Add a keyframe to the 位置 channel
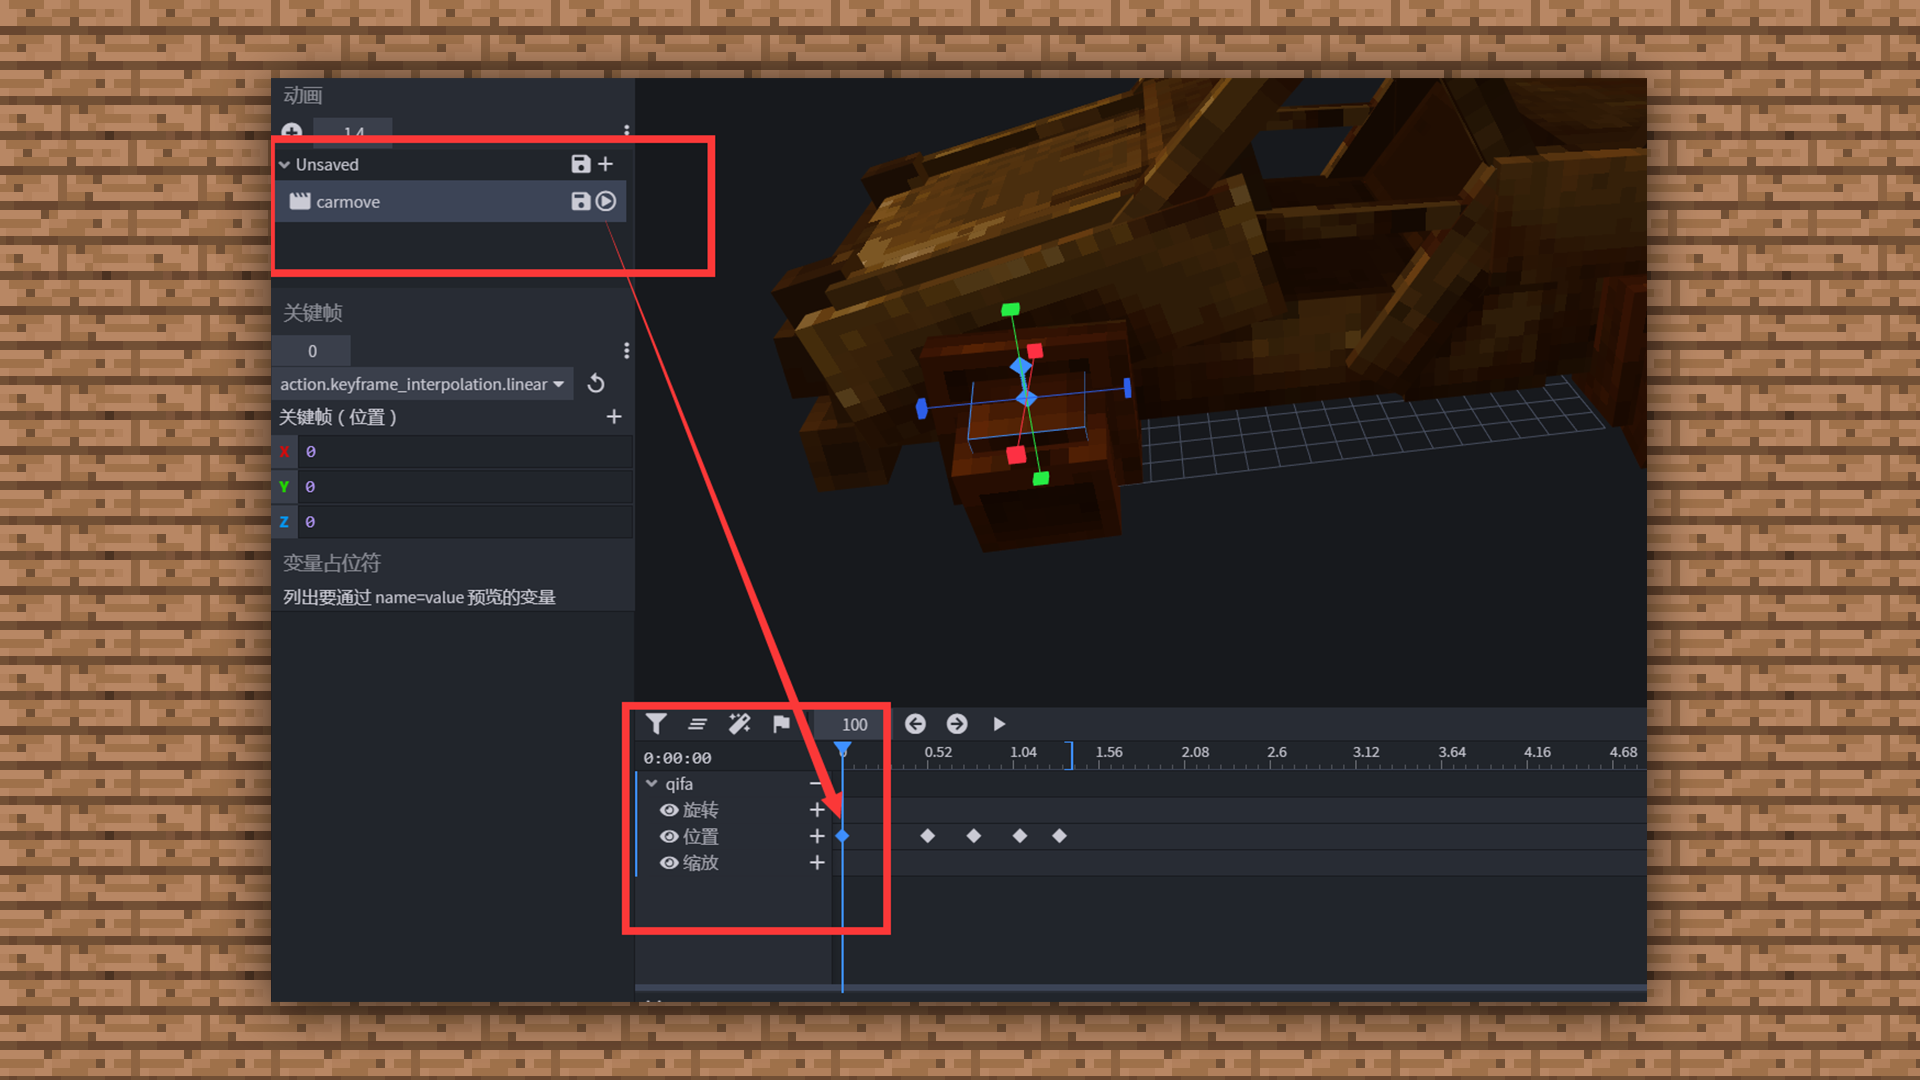The height and width of the screenshot is (1080, 1920). pyautogui.click(x=817, y=836)
